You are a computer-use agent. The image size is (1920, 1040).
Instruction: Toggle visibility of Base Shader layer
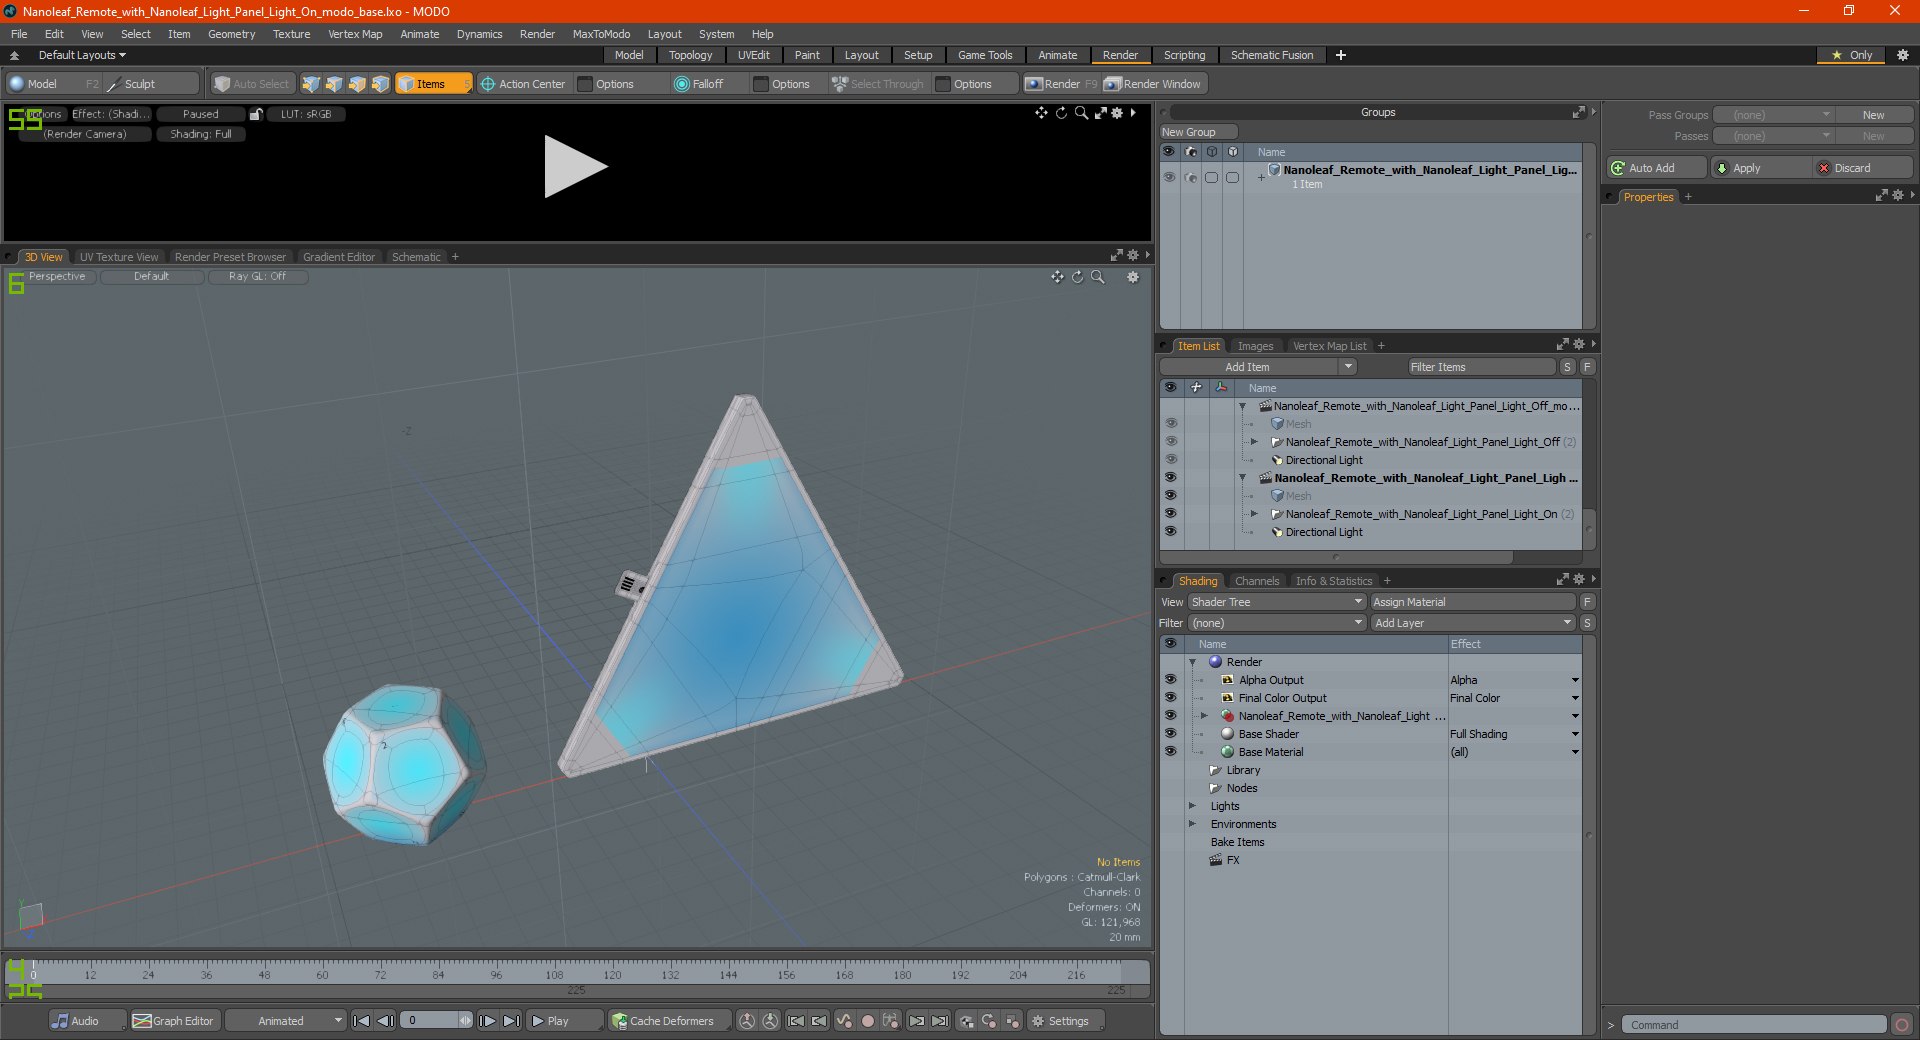coord(1170,734)
